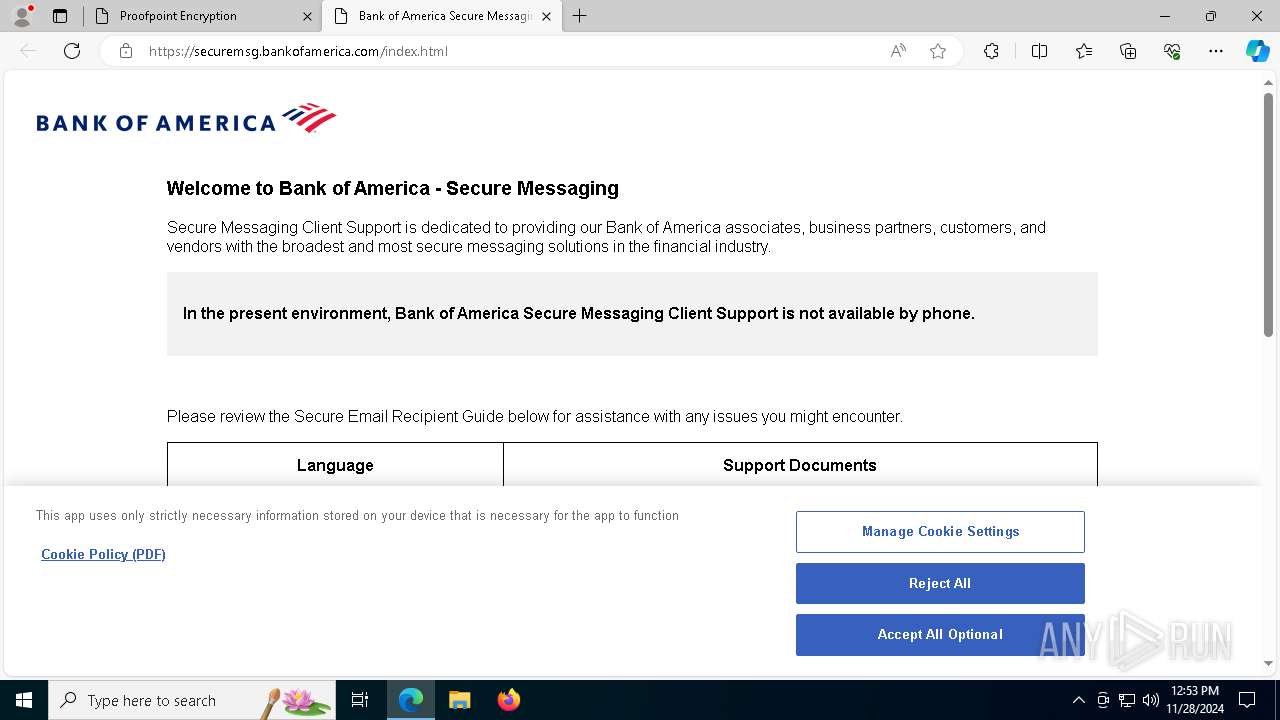Click Reject All cookies button
This screenshot has height=720, width=1280.
pyautogui.click(x=940, y=583)
